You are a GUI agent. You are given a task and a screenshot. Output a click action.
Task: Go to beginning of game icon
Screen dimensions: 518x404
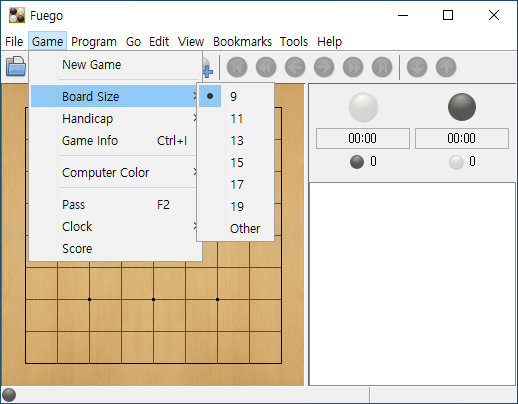tap(237, 67)
